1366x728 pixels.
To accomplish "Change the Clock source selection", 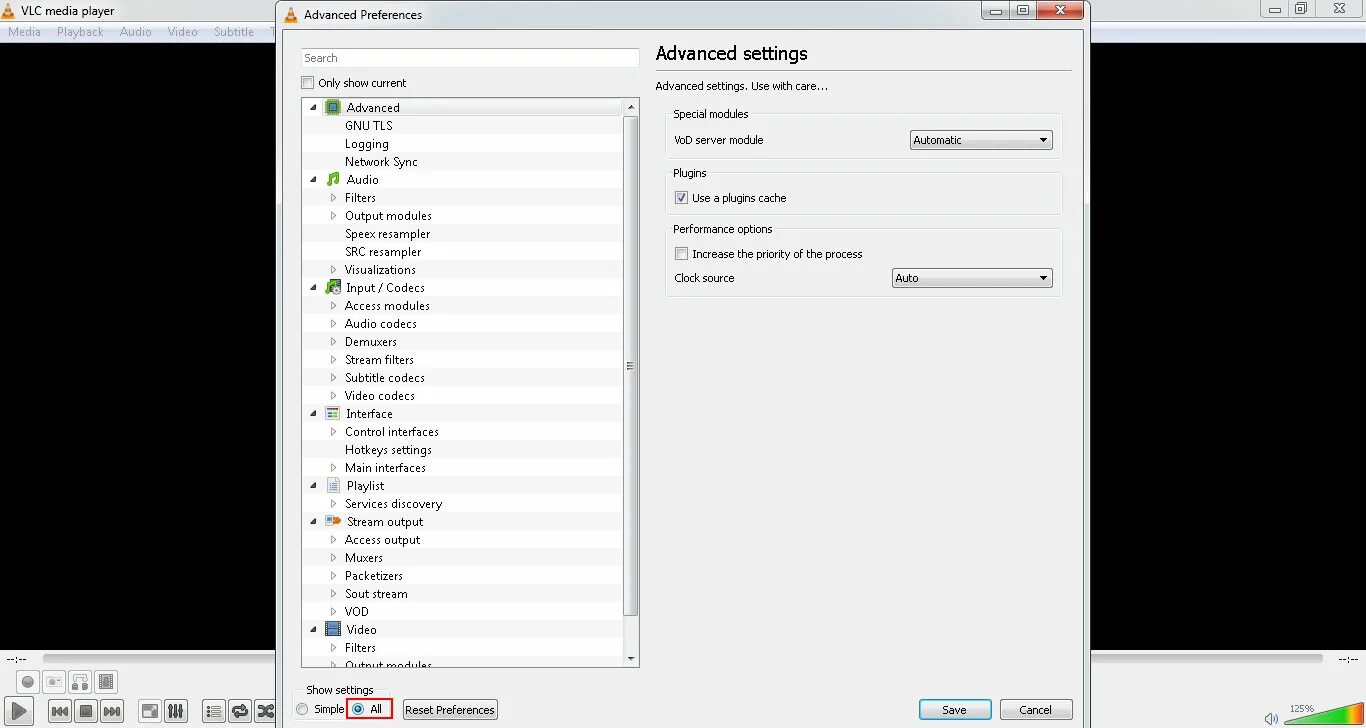I will pyautogui.click(x=971, y=278).
